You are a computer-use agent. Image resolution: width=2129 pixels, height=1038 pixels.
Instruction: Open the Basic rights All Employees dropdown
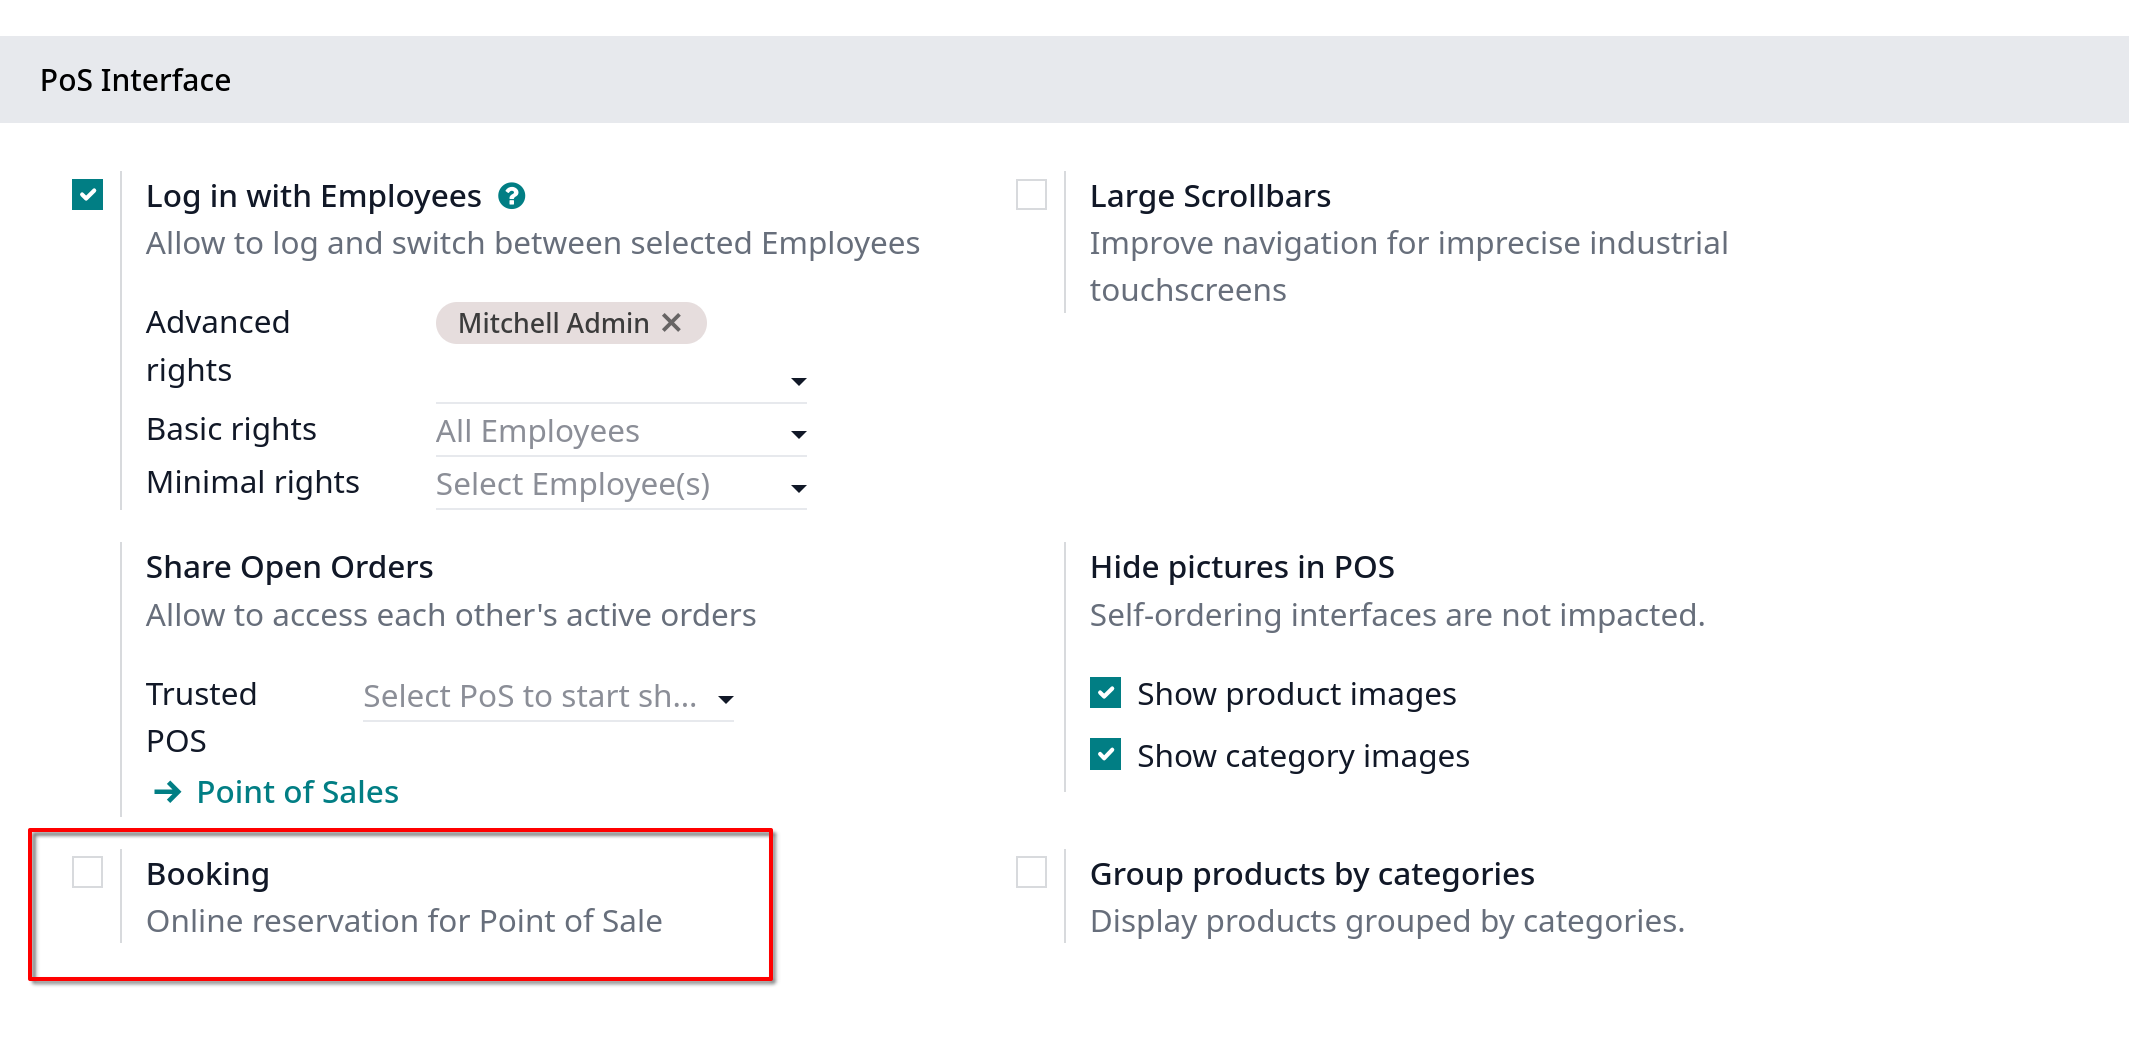click(621, 431)
